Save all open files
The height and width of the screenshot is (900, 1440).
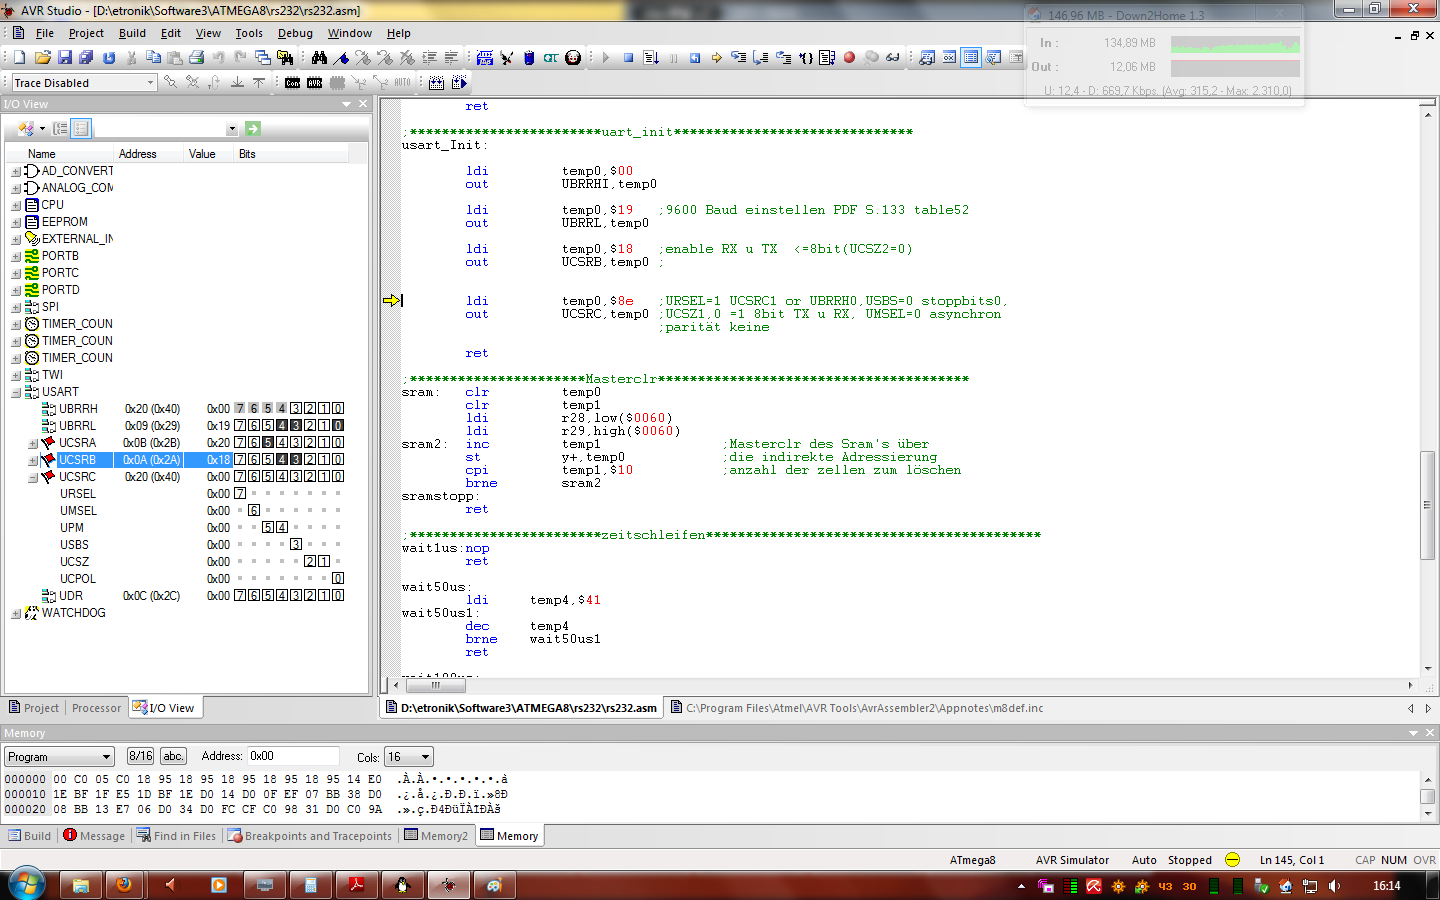pyautogui.click(x=86, y=58)
